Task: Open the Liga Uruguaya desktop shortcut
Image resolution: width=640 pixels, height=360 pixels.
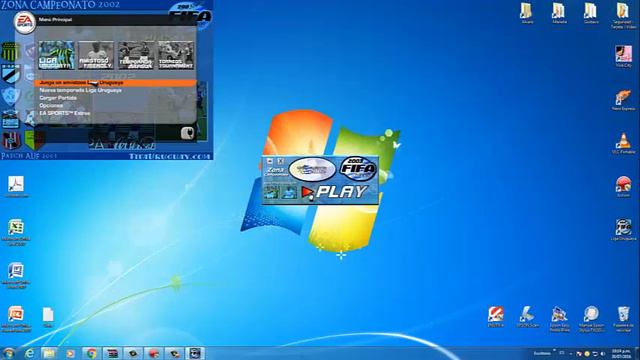Action: click(x=623, y=230)
